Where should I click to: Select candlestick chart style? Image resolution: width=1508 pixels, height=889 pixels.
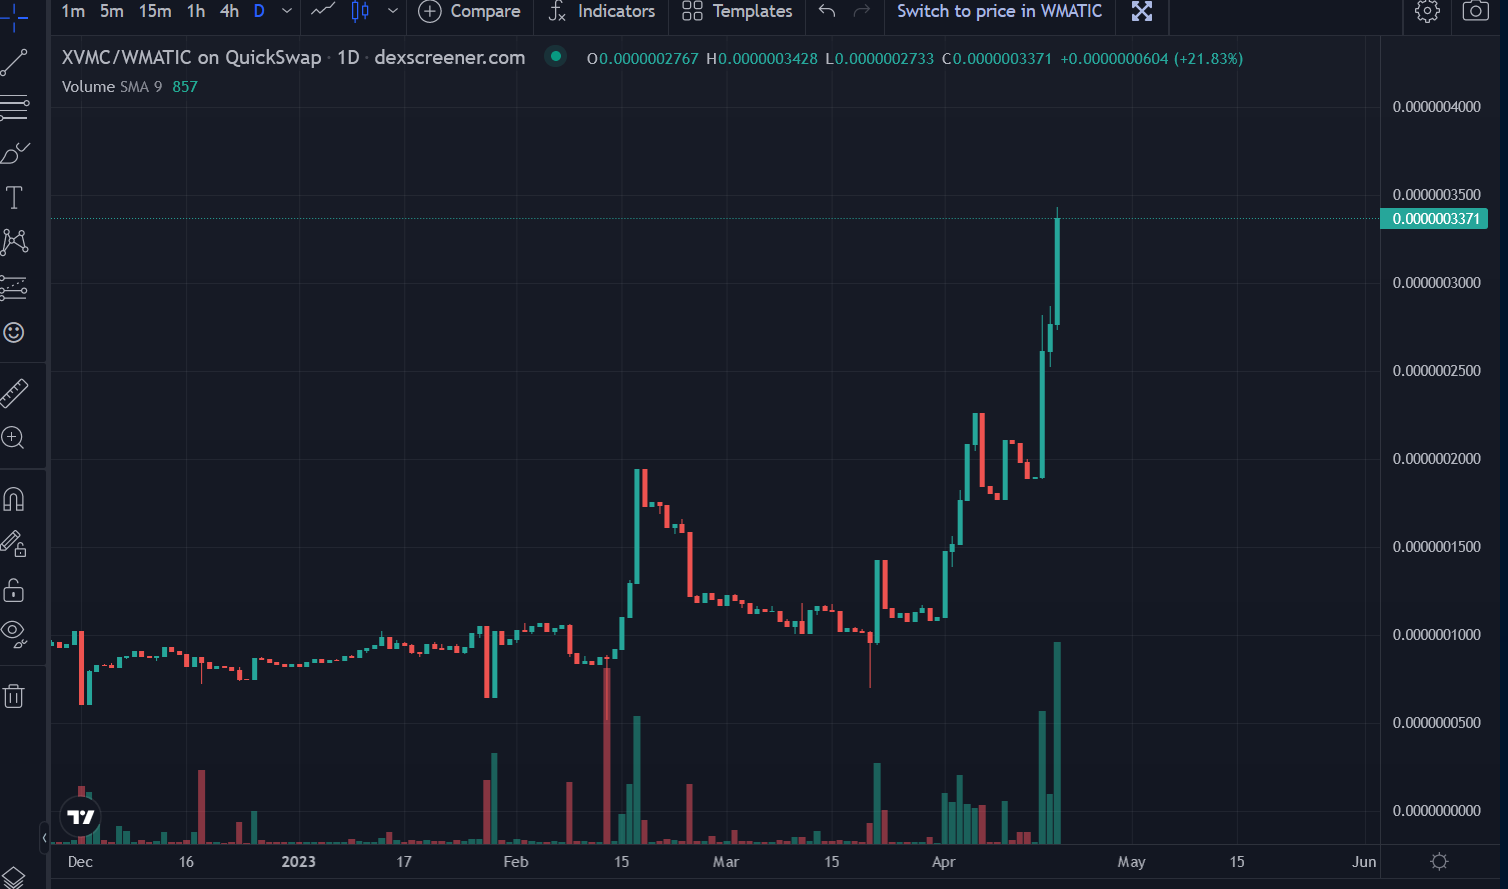[x=360, y=11]
